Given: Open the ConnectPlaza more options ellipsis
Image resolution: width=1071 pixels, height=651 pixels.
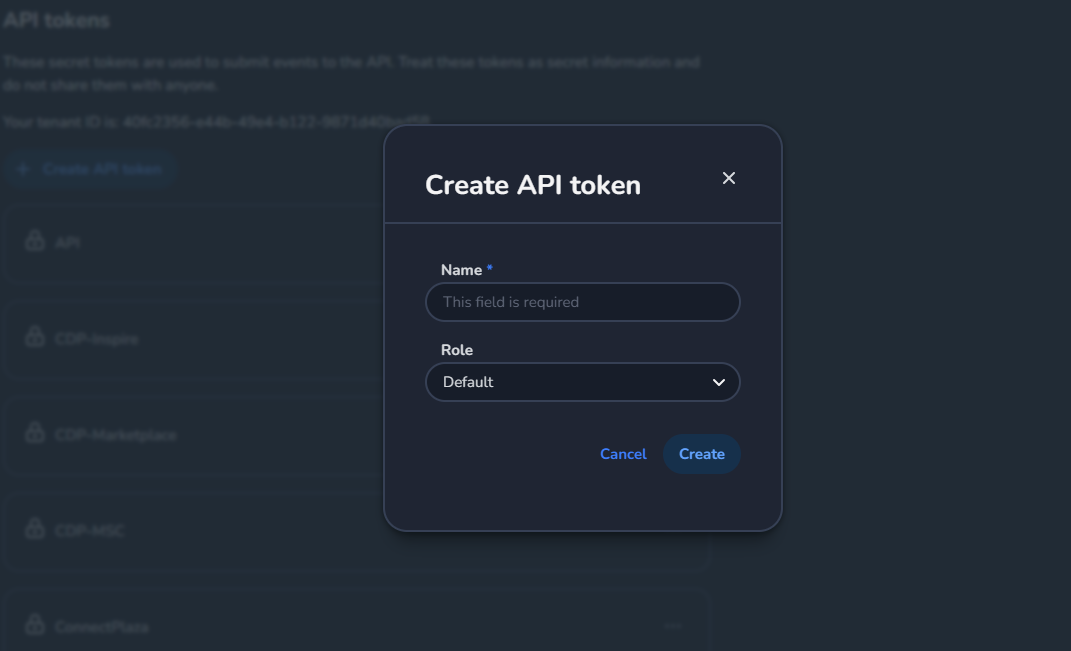Looking at the screenshot, I should (x=673, y=626).
